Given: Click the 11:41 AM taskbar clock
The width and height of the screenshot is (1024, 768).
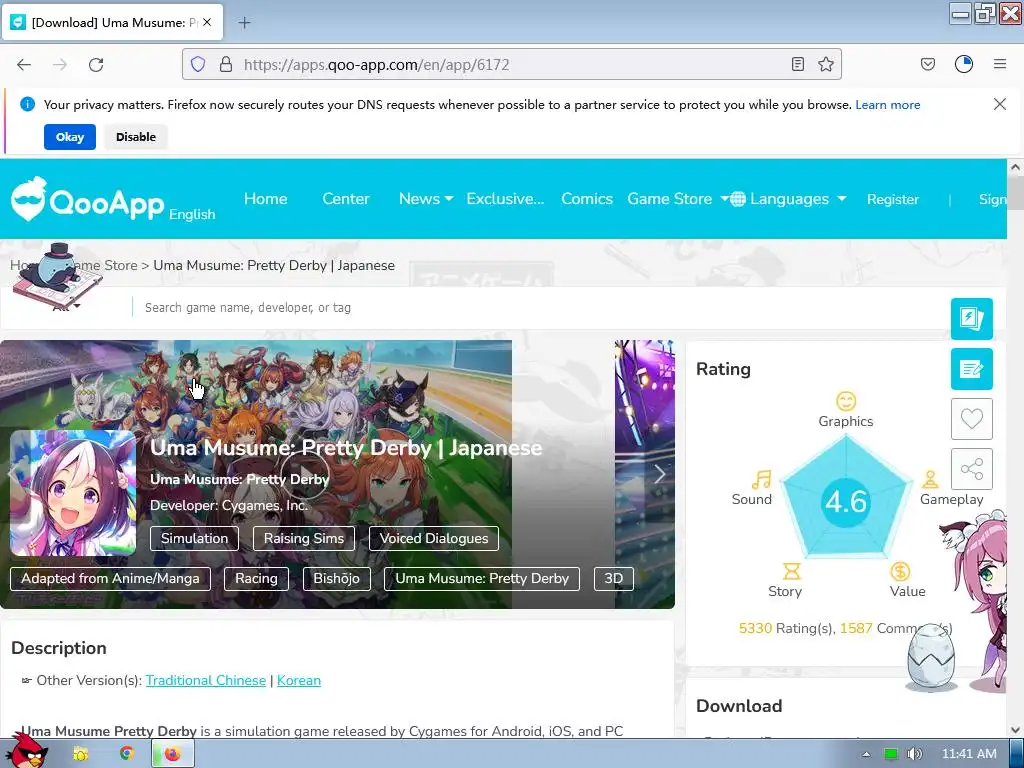Looking at the screenshot, I should click(x=969, y=754).
